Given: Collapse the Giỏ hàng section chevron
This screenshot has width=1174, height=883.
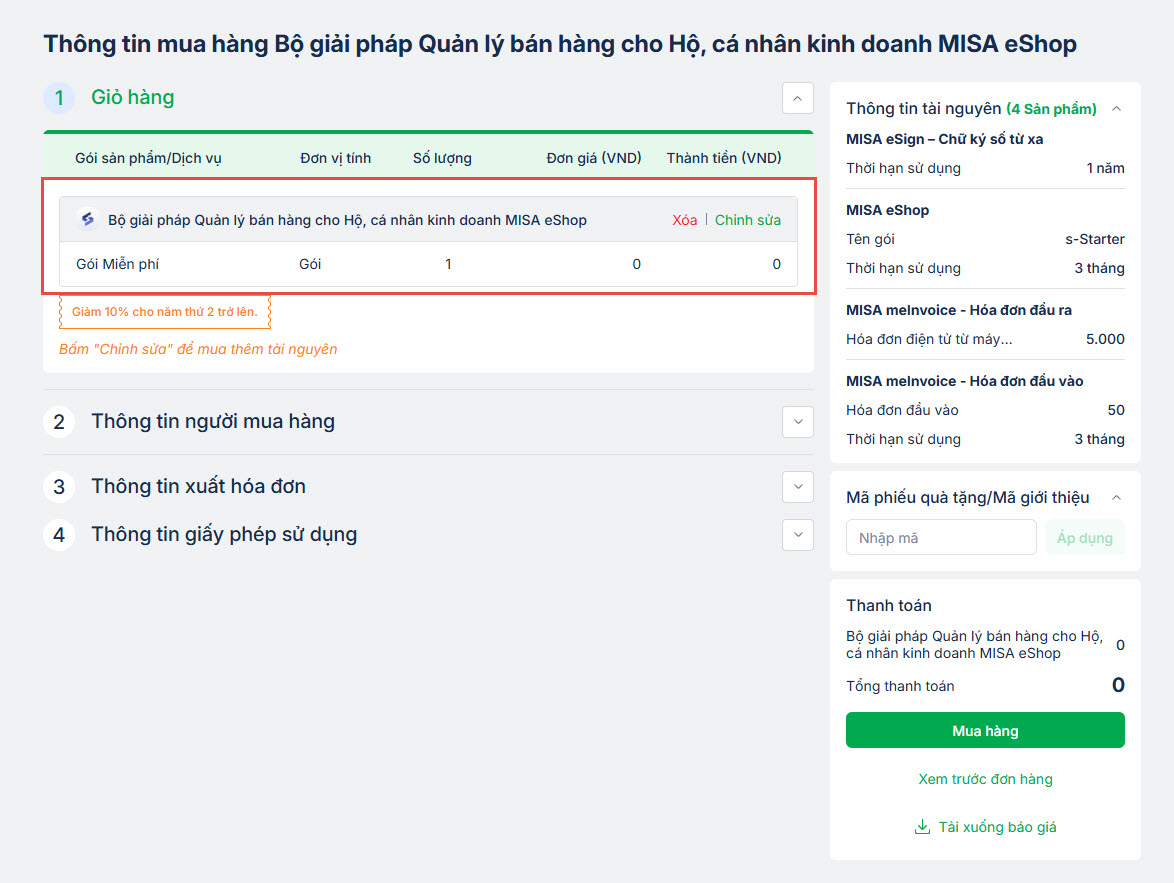Looking at the screenshot, I should [x=797, y=98].
